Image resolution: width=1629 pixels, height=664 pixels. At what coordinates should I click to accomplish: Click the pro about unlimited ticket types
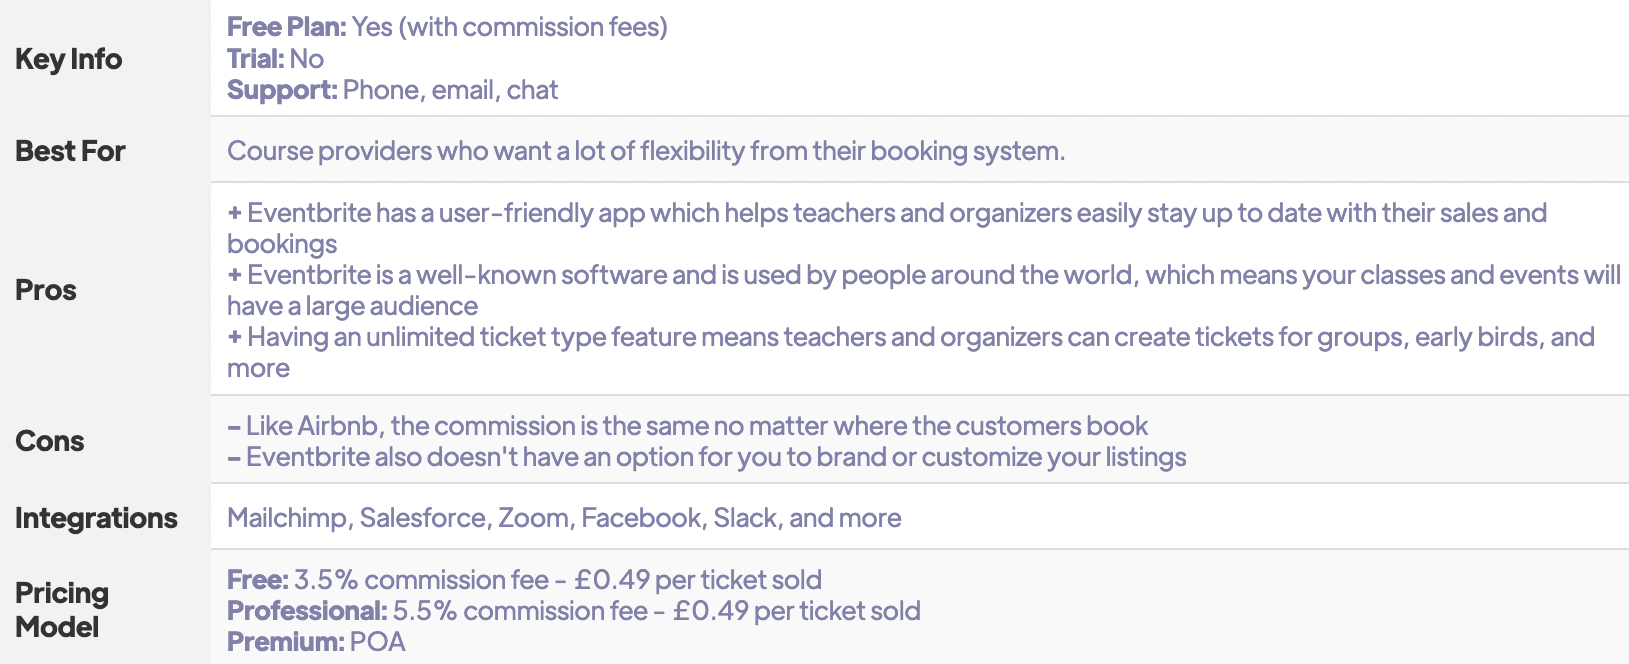(x=910, y=338)
